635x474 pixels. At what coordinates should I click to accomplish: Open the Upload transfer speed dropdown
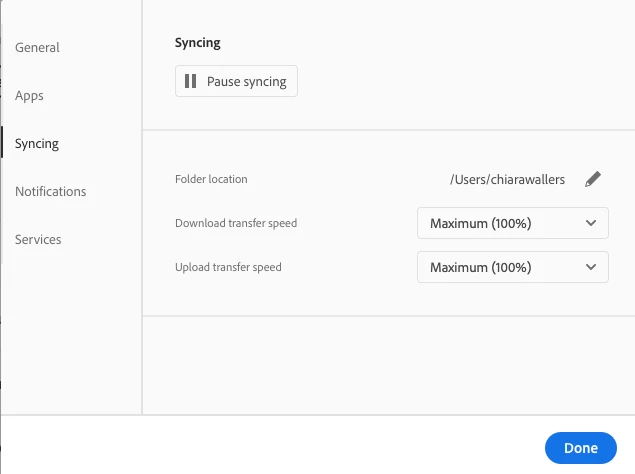(x=512, y=267)
